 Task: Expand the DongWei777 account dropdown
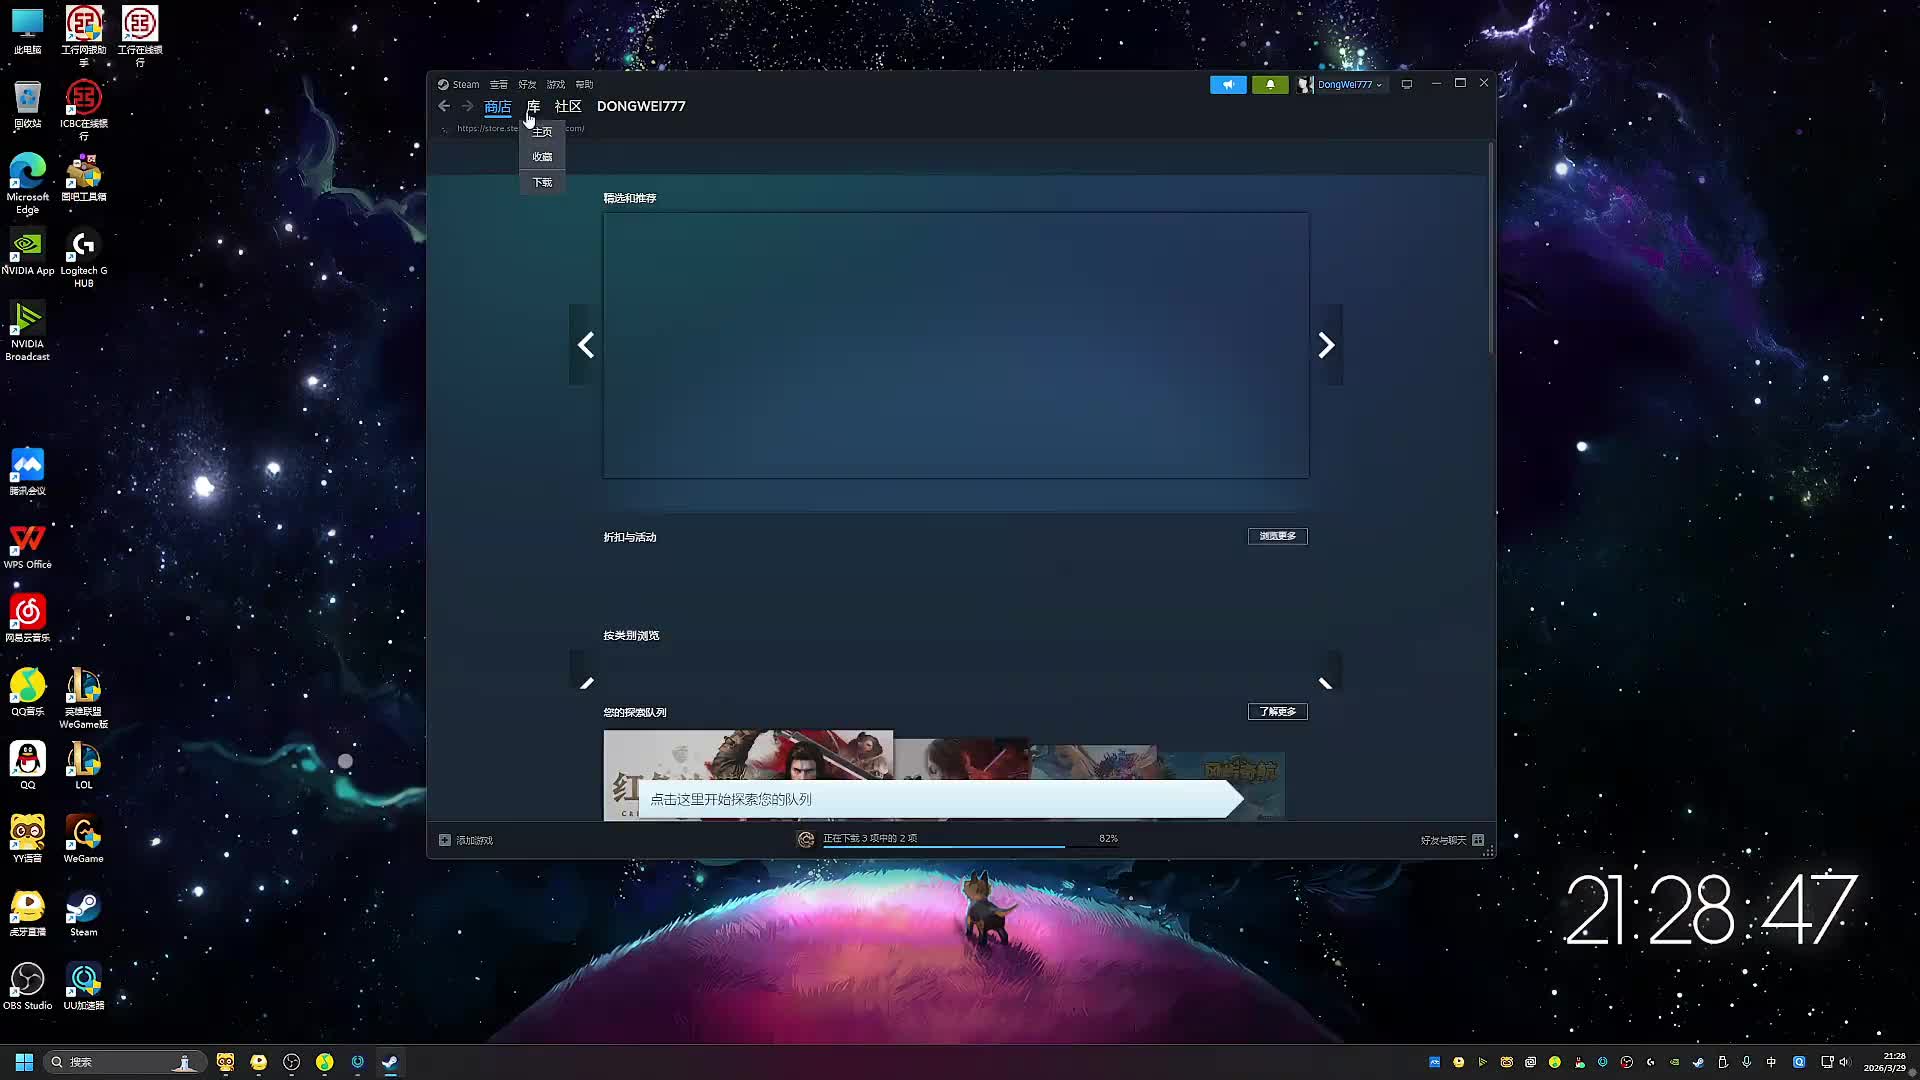point(1347,85)
